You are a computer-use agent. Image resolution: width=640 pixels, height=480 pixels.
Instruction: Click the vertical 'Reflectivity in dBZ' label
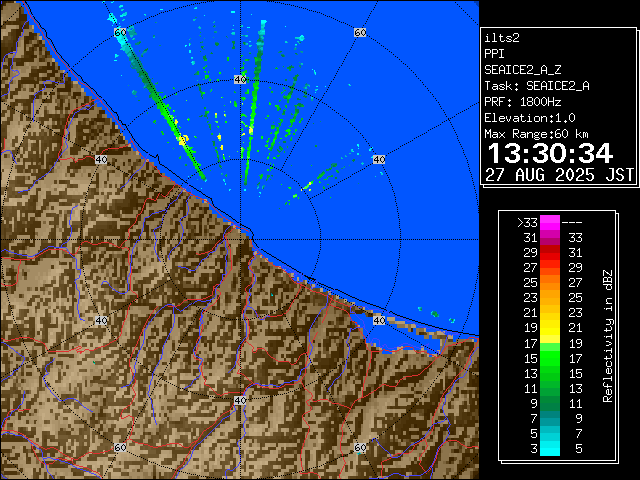608,335
